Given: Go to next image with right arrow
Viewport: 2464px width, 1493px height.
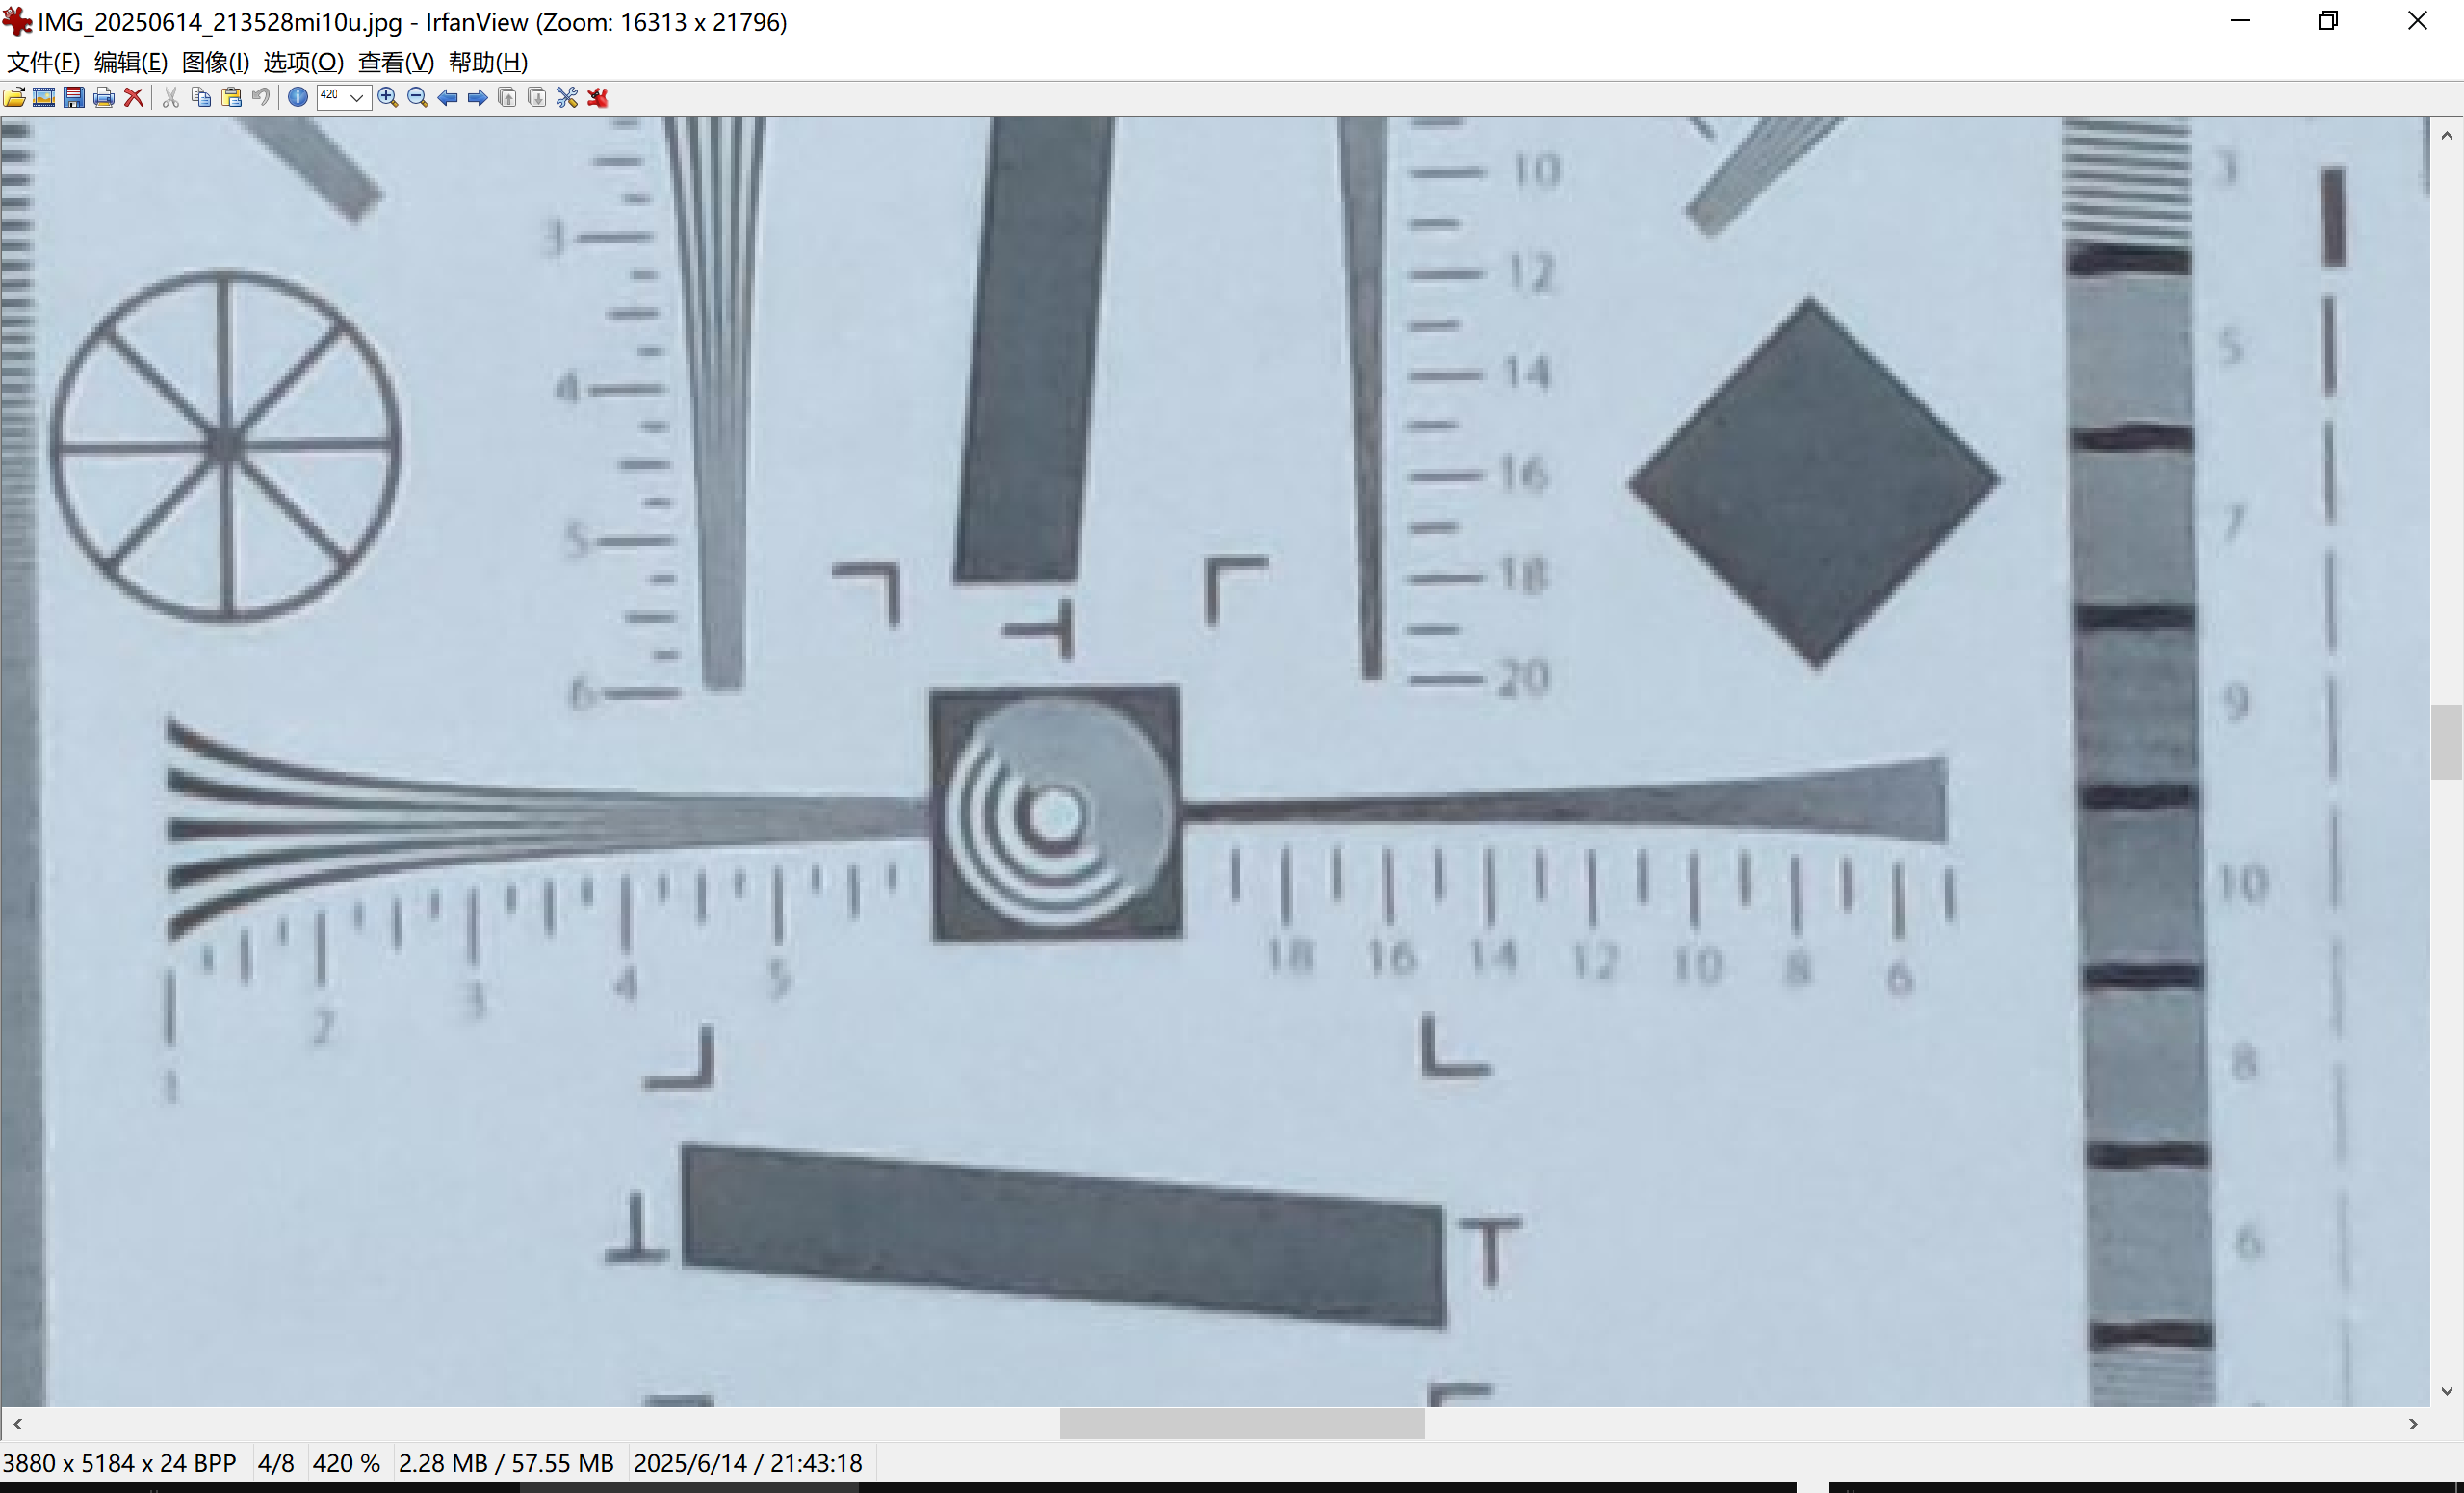Looking at the screenshot, I should pos(478,97).
